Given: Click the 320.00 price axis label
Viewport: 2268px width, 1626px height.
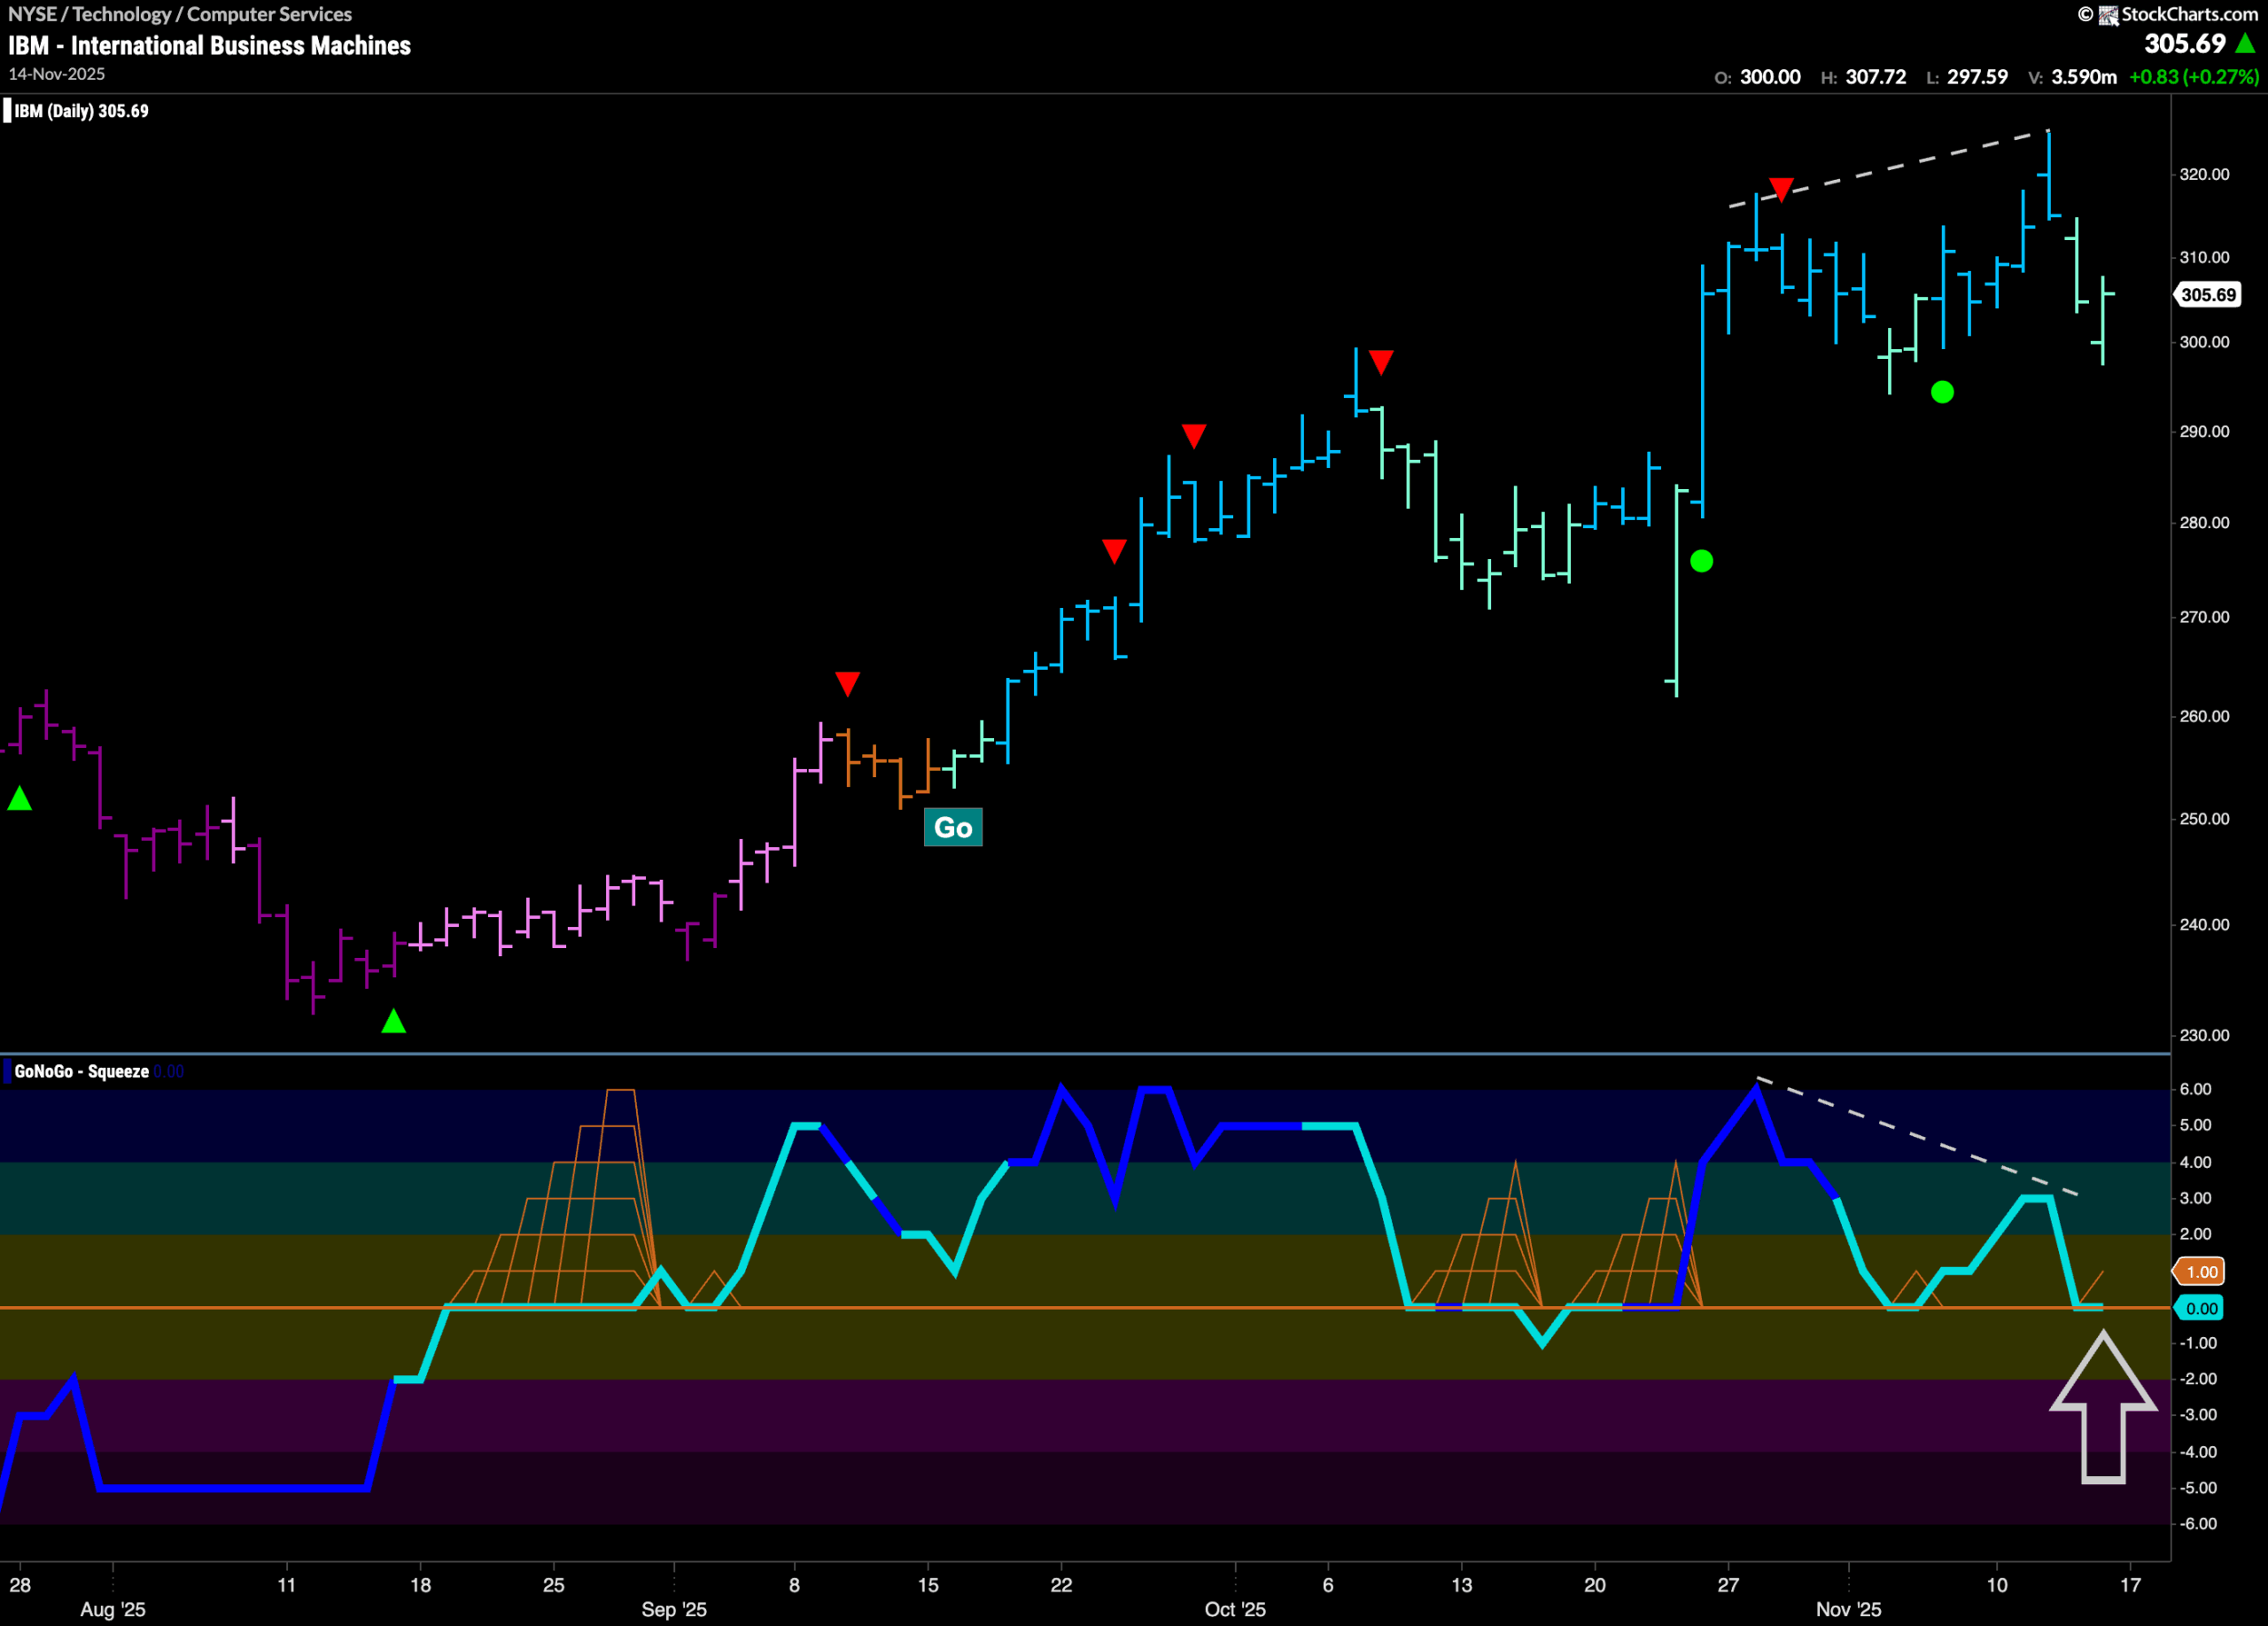Looking at the screenshot, I should tap(2205, 174).
